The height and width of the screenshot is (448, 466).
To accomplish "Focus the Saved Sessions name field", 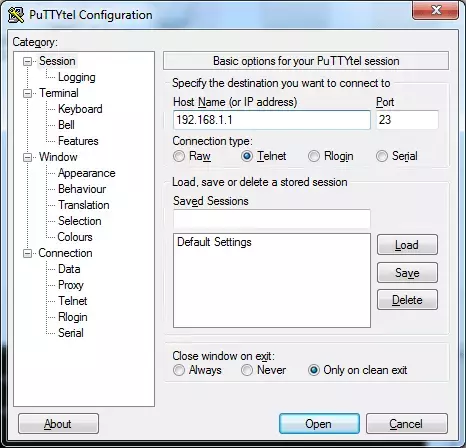I will [272, 219].
